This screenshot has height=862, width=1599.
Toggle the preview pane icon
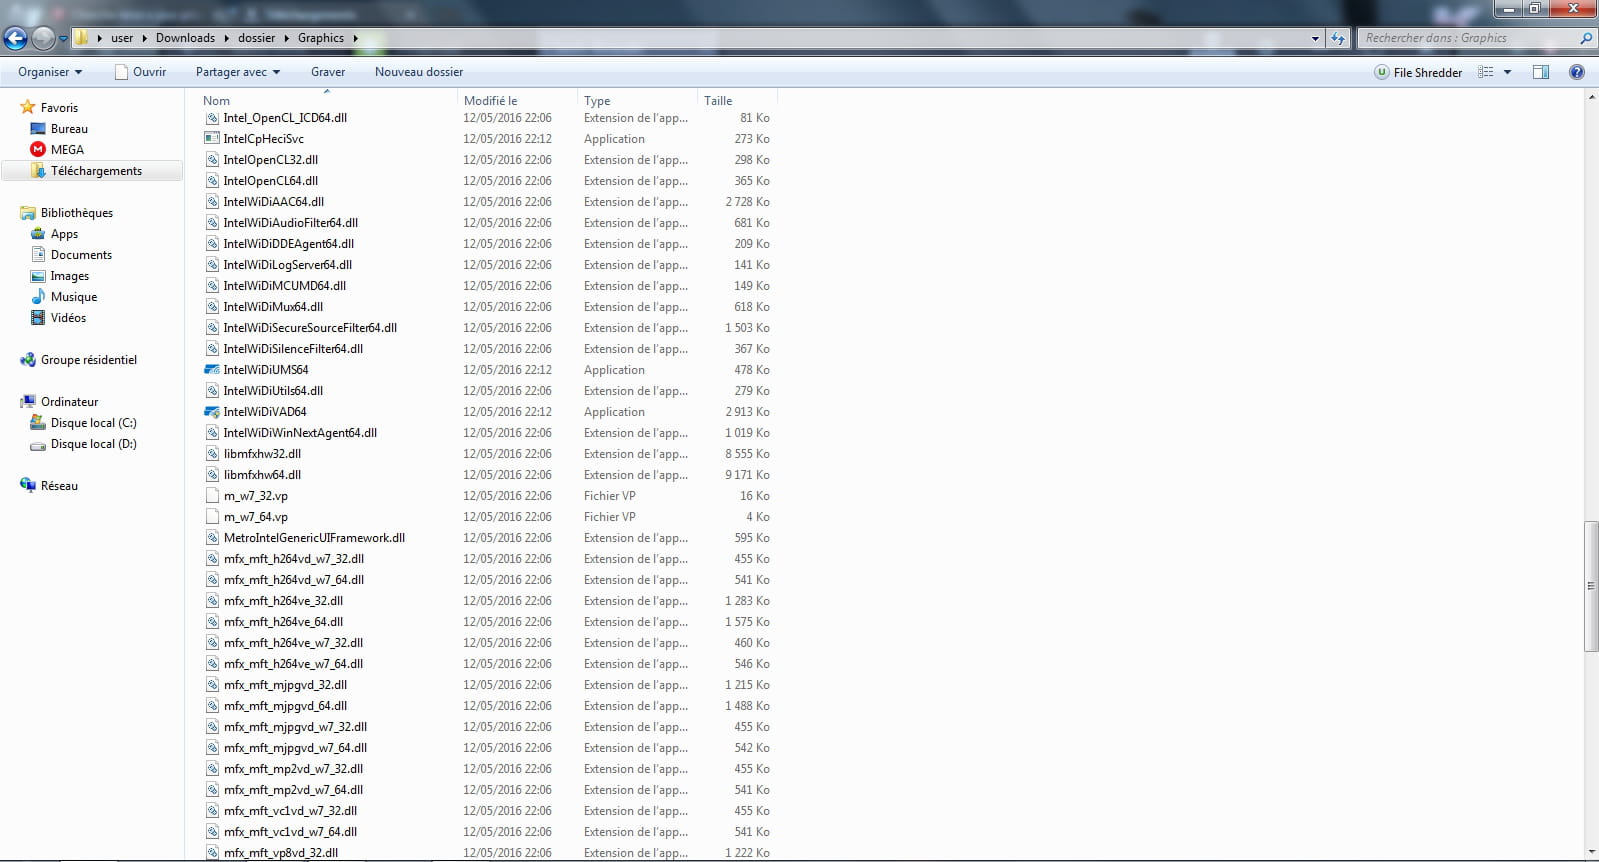[1541, 72]
